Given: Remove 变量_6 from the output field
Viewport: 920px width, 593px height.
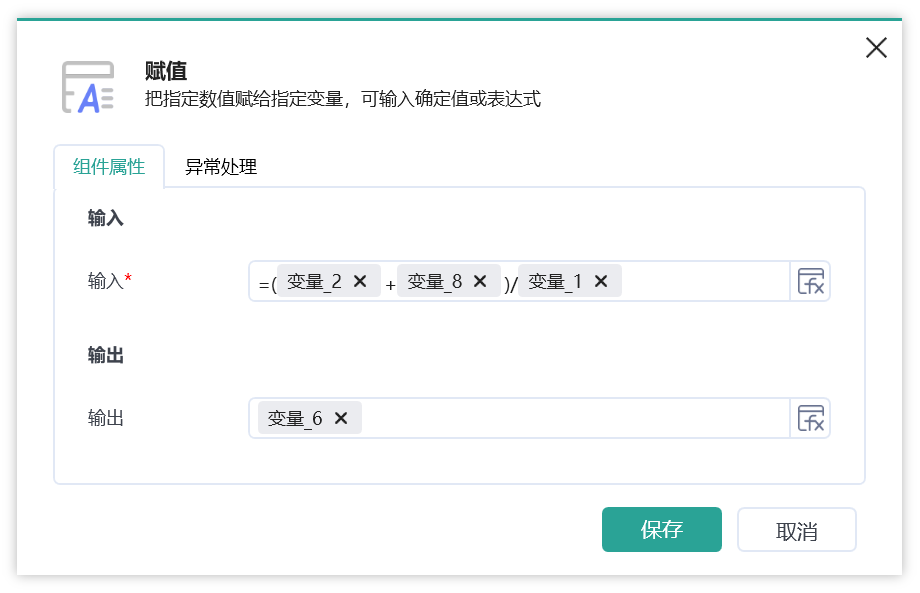Looking at the screenshot, I should [341, 418].
